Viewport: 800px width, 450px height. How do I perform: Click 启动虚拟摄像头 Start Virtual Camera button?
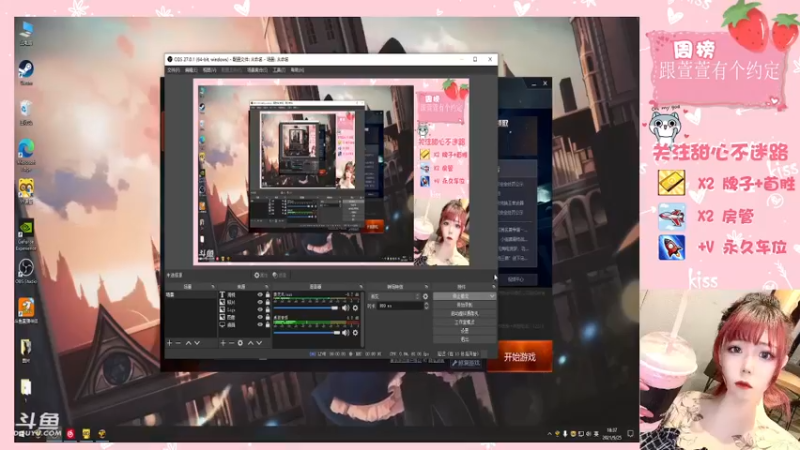pos(464,313)
